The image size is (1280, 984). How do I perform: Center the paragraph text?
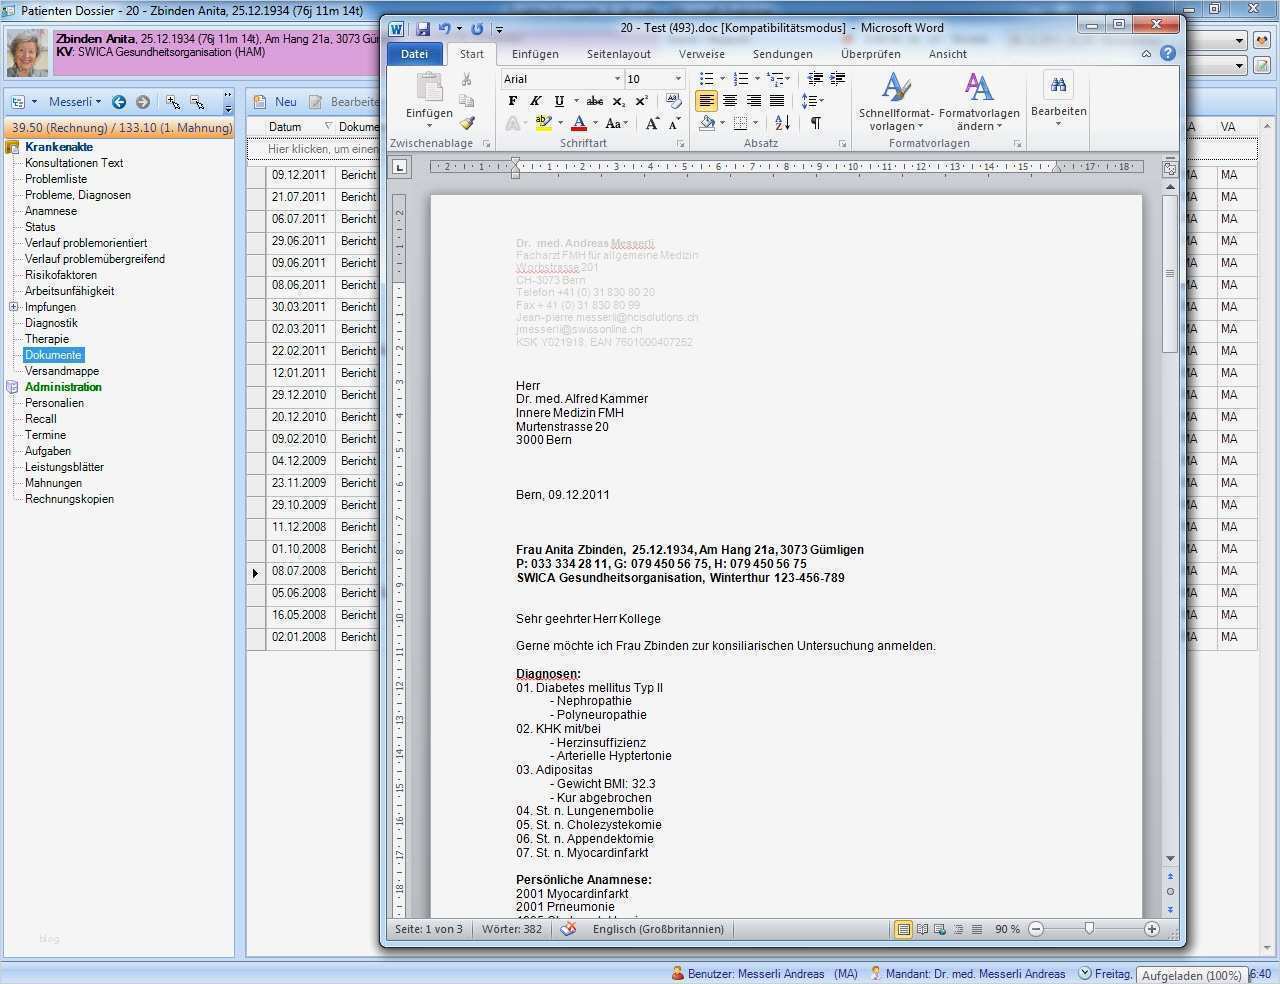pos(730,101)
